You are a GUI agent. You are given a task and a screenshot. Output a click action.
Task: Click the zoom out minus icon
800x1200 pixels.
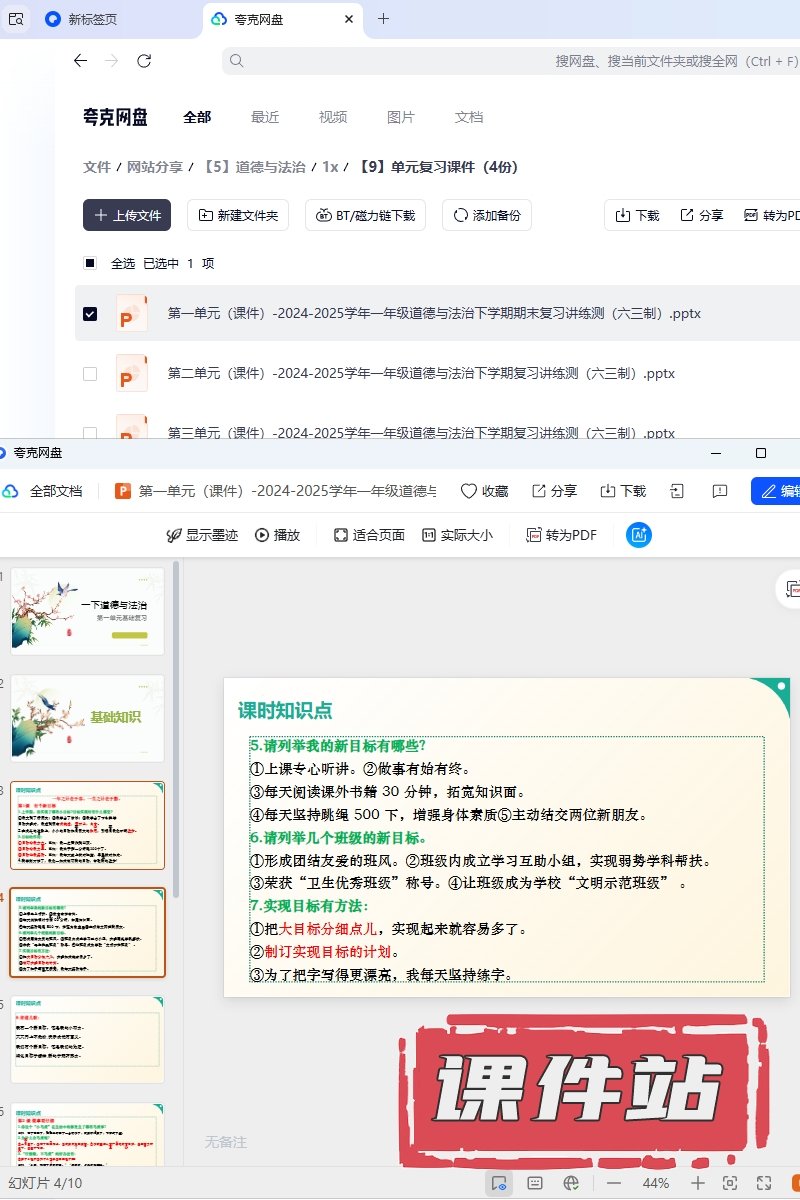click(x=613, y=1183)
